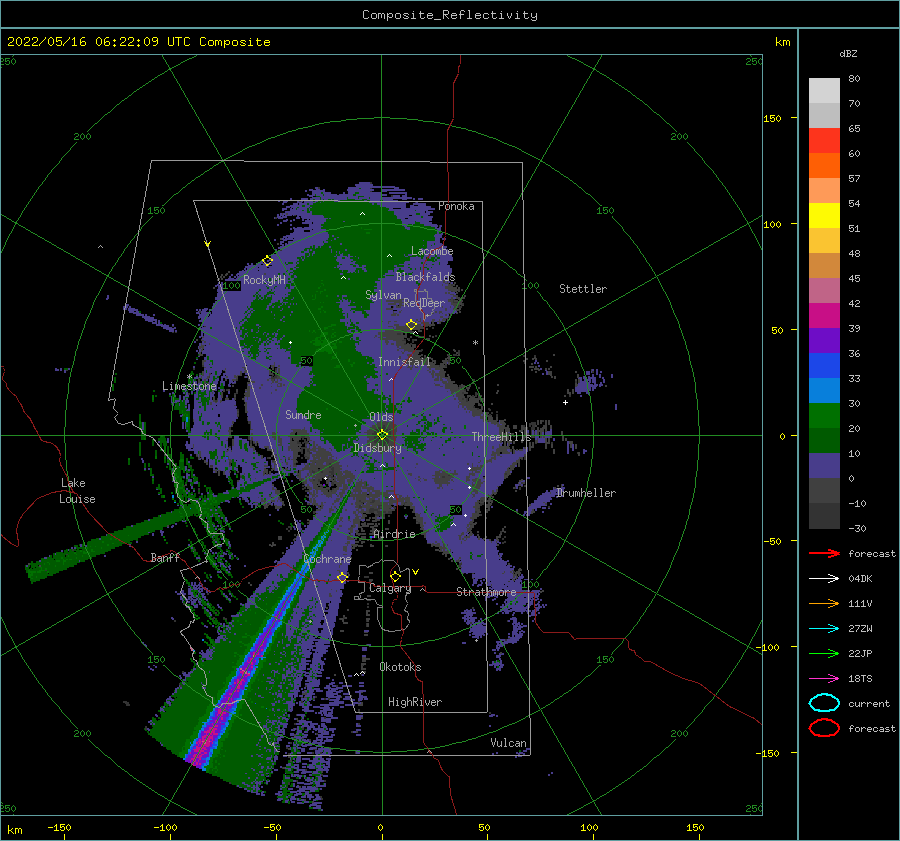Screen dimensions: 900x841
Task: Click the Lacombe town label
Action: click(432, 251)
